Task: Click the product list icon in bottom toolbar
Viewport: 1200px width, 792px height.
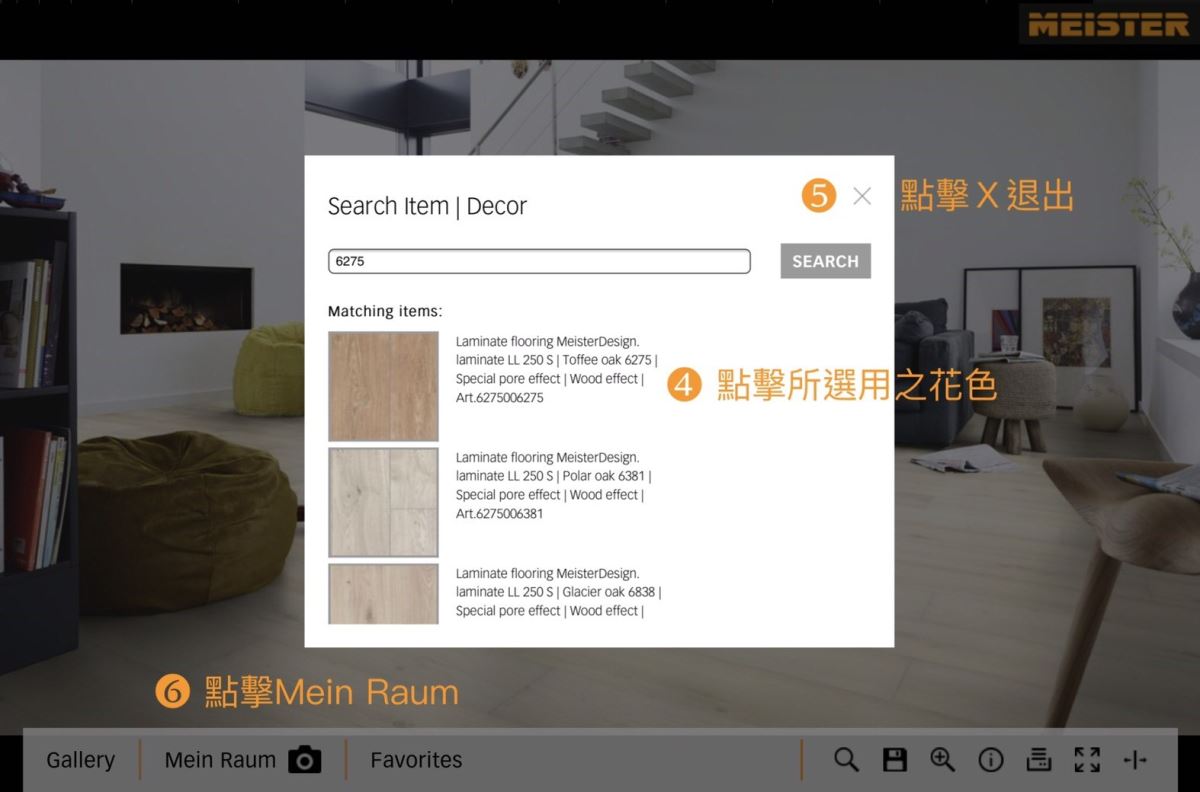Action: [1039, 760]
